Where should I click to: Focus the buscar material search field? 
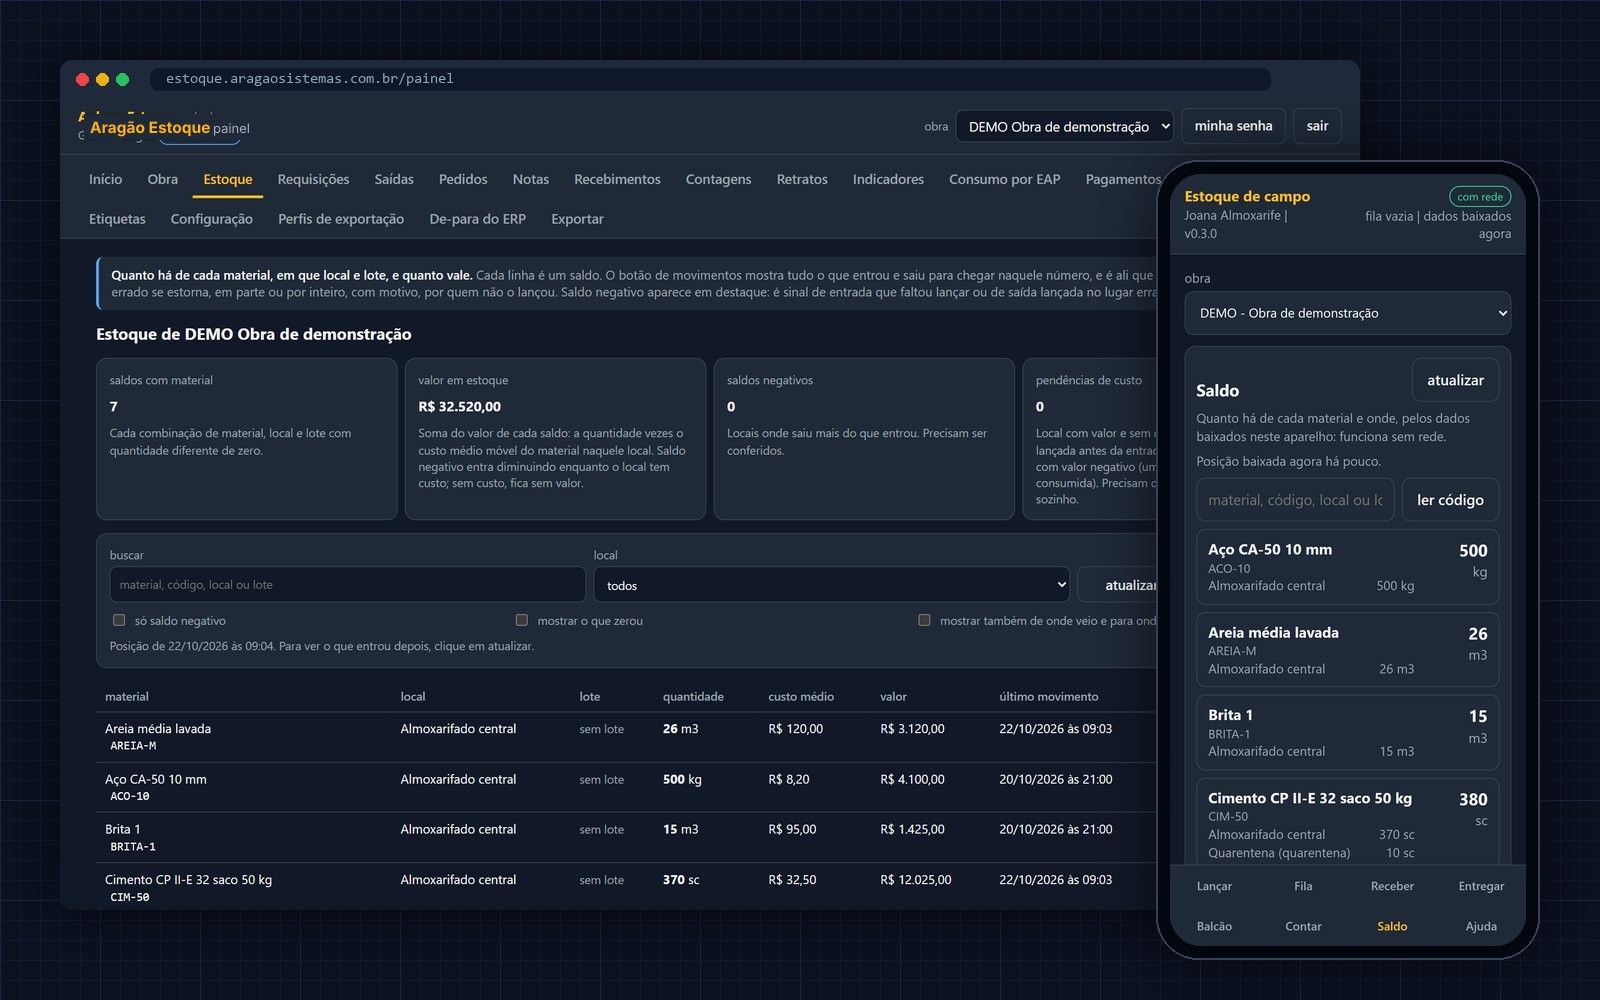point(347,585)
